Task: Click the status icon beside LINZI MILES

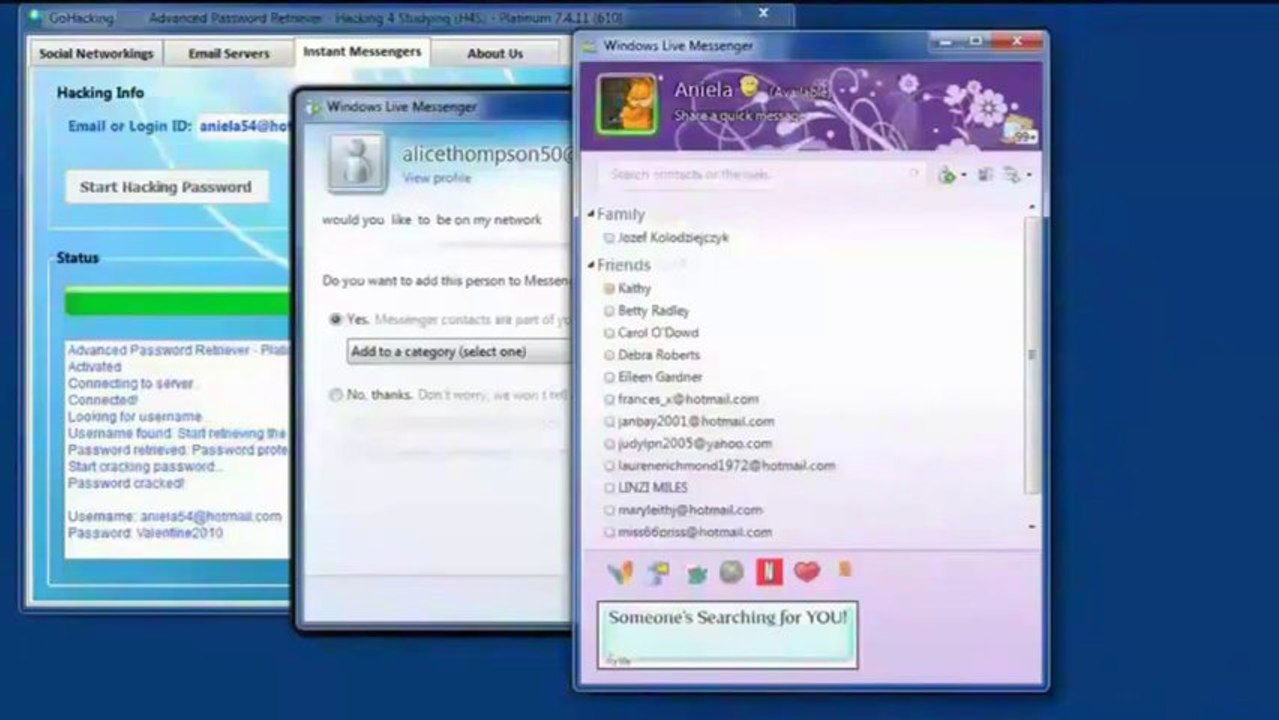Action: coord(609,488)
